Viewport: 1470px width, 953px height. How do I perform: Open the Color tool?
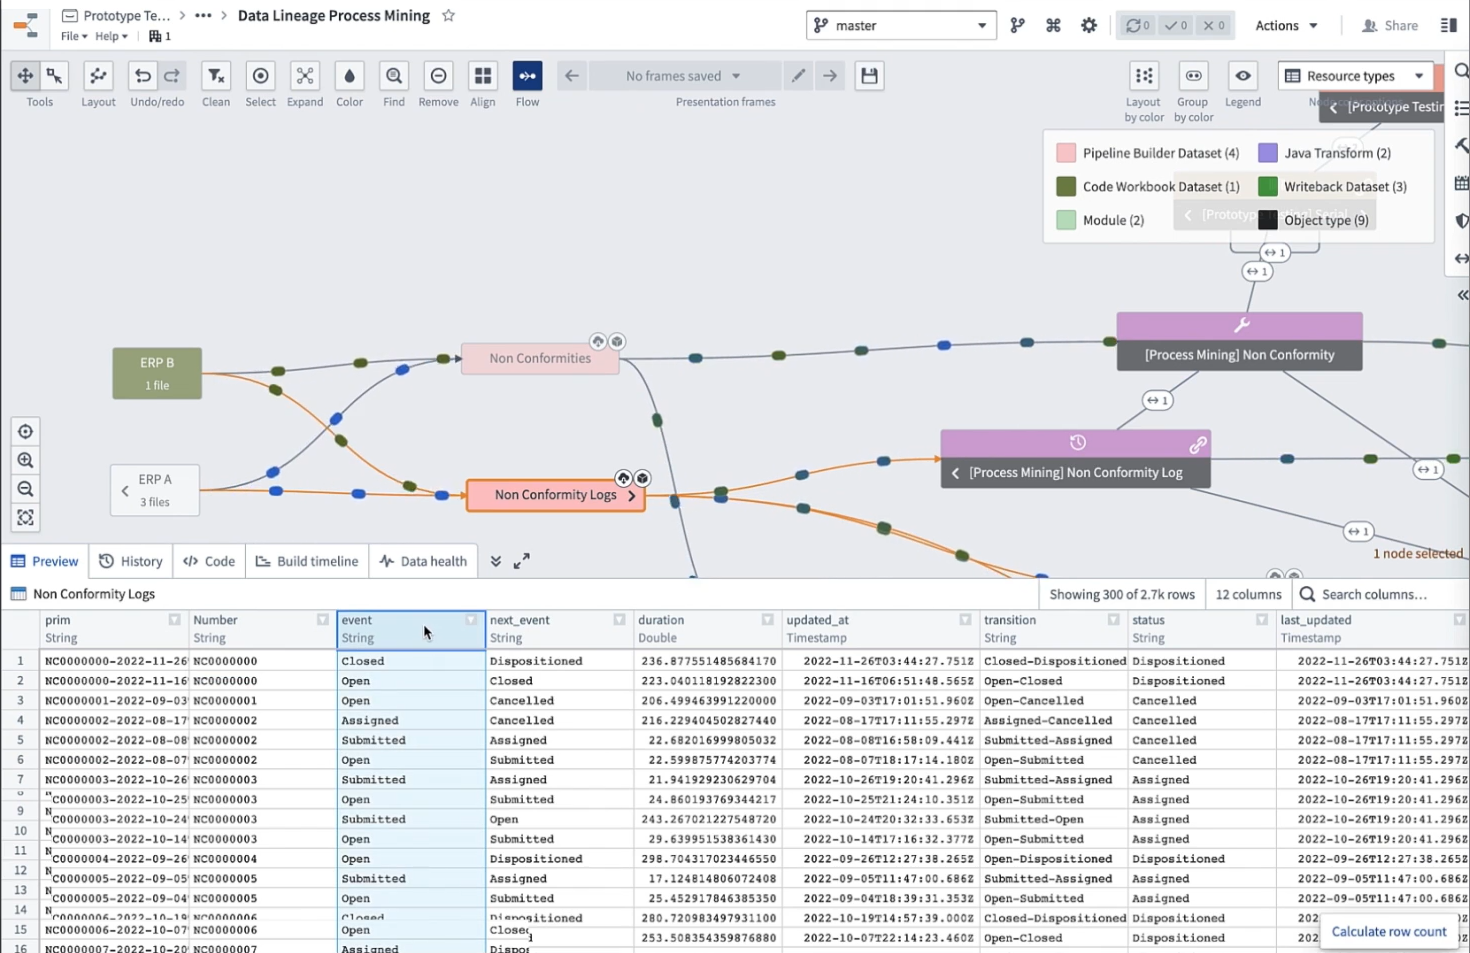click(349, 76)
